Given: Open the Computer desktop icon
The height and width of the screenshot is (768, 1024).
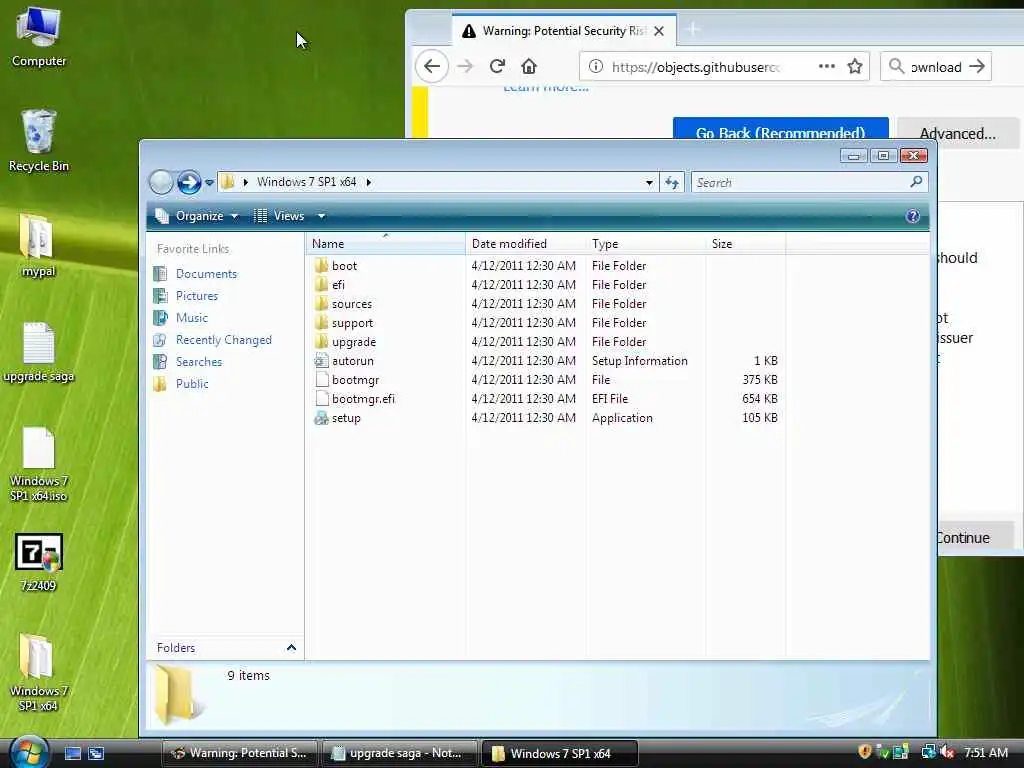Looking at the screenshot, I should [x=39, y=37].
